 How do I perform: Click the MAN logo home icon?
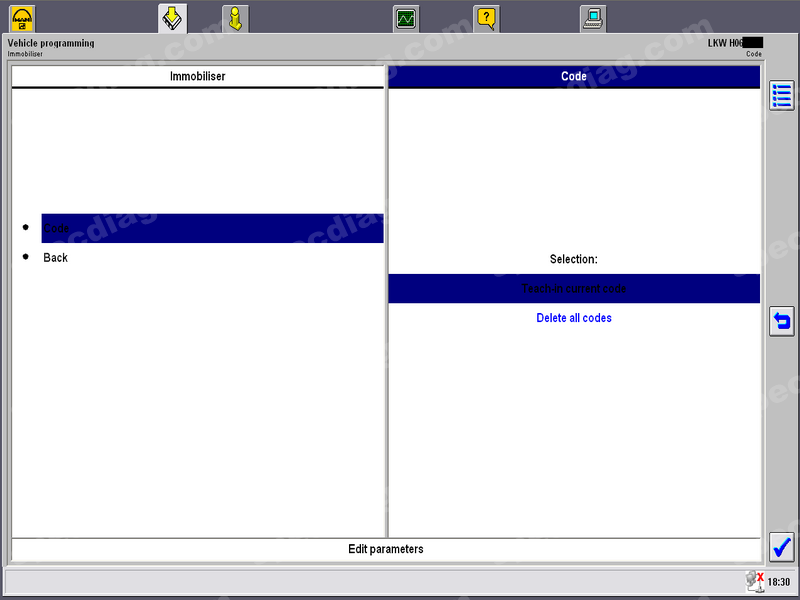[x=22, y=18]
